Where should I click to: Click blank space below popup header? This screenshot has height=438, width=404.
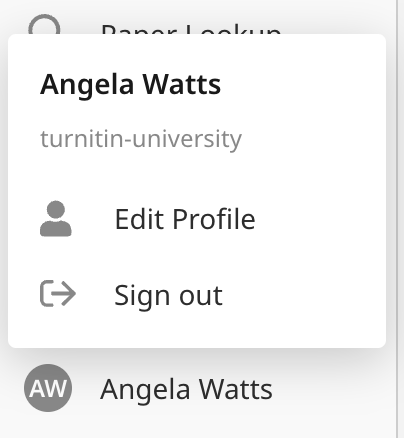pyautogui.click(x=197, y=173)
